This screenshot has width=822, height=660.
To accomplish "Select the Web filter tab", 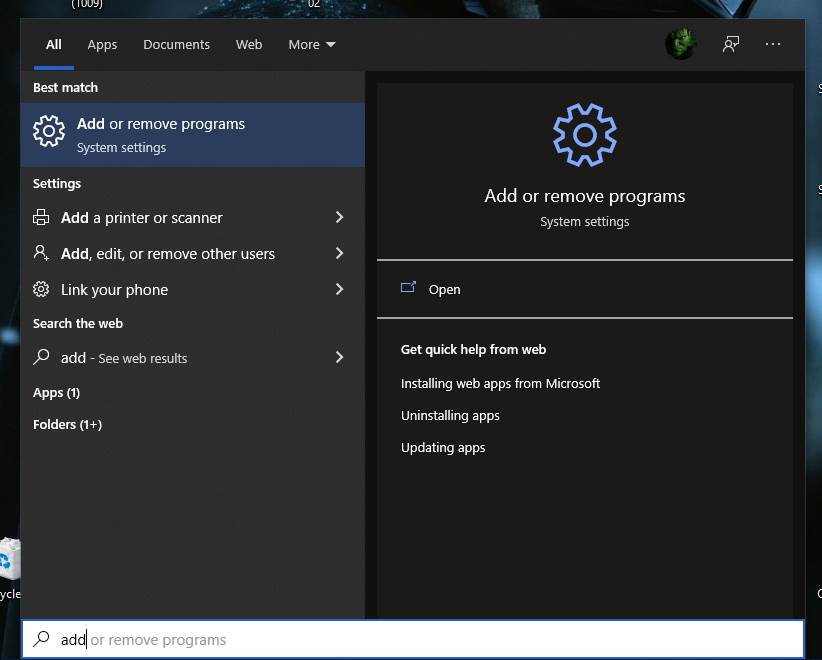I will (249, 45).
